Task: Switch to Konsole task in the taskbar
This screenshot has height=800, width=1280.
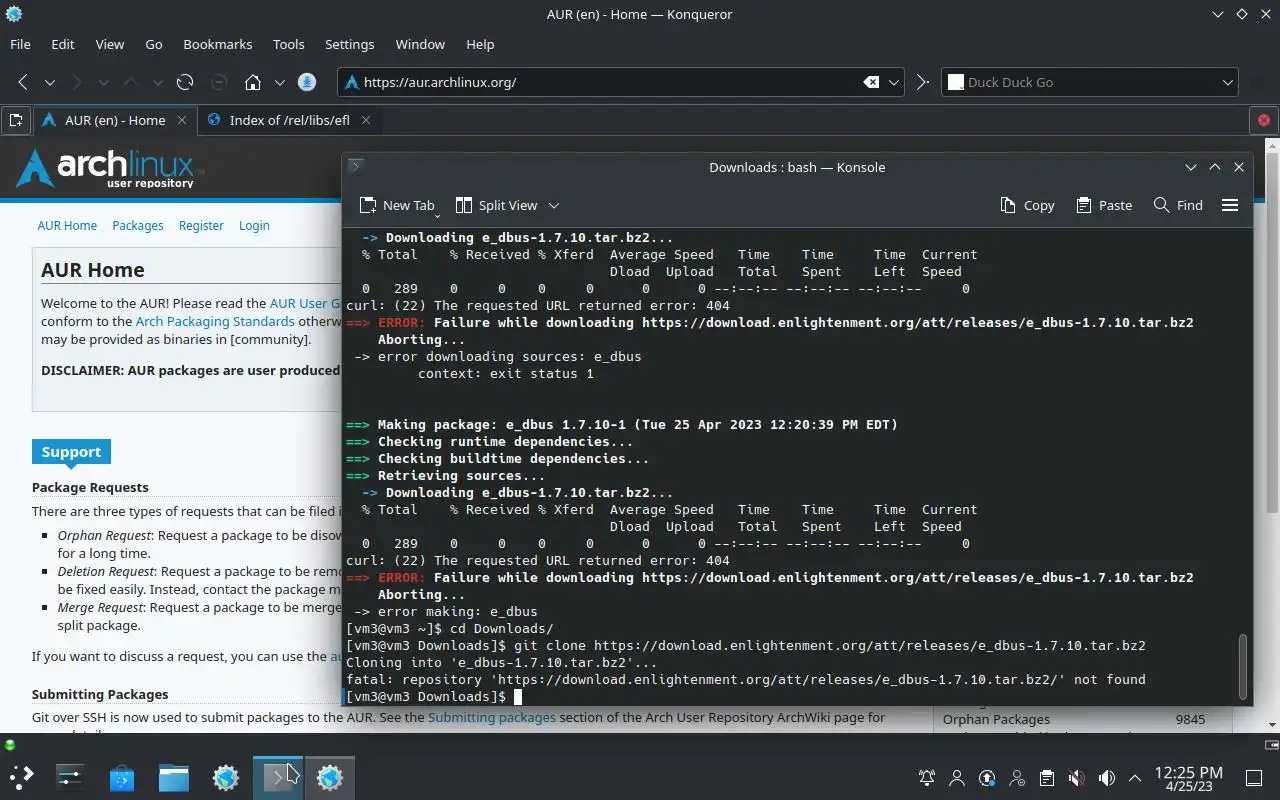Action: click(x=277, y=777)
